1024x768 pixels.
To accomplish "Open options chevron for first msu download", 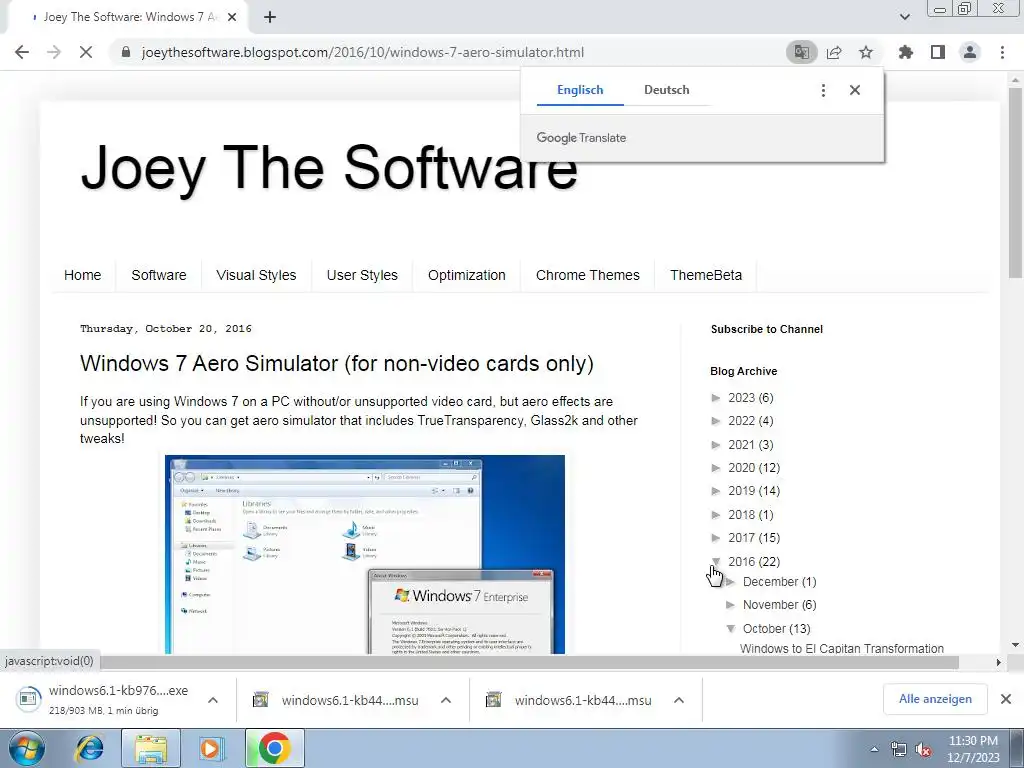I will [x=446, y=699].
